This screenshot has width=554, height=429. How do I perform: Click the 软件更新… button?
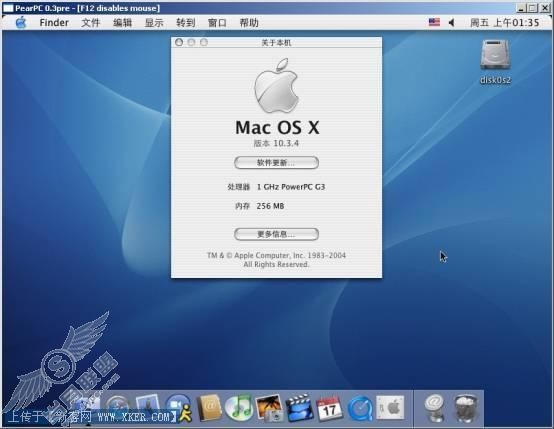[276, 163]
